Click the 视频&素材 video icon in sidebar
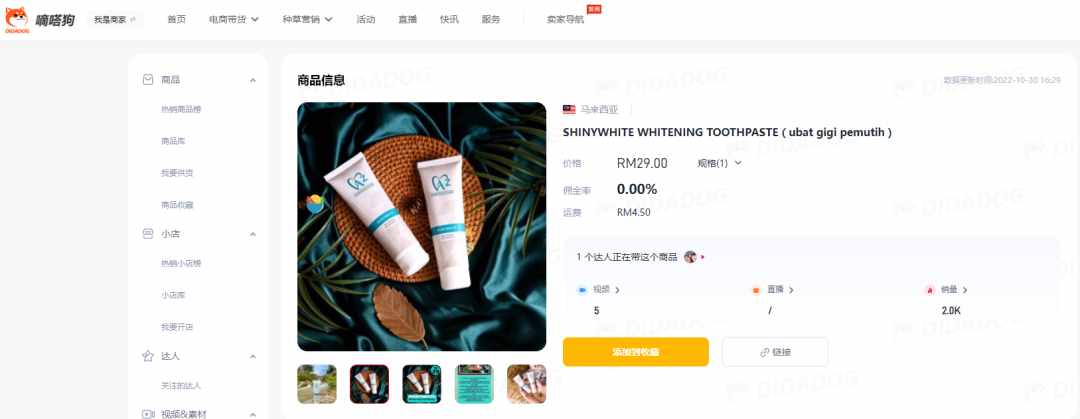Screen dimensions: 1080x419 pos(147,414)
